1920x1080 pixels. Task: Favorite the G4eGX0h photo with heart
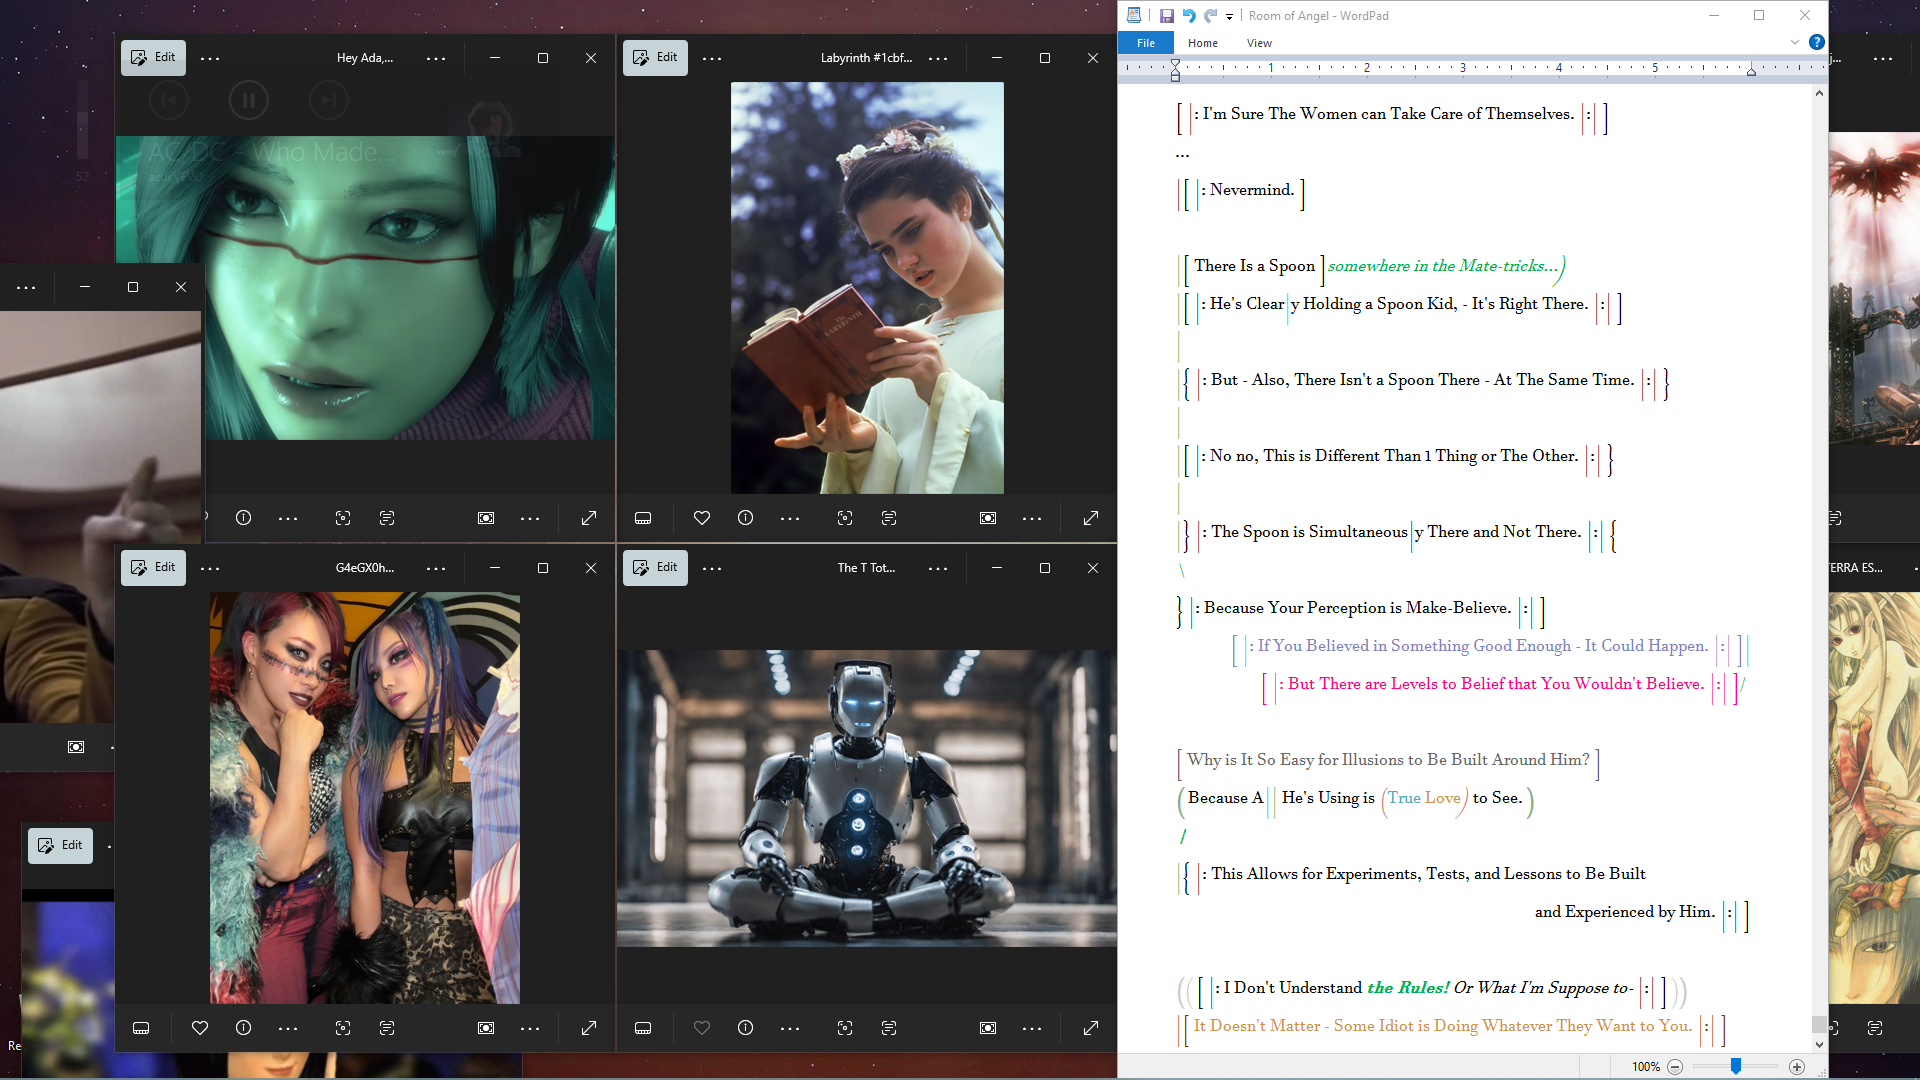pos(200,1028)
